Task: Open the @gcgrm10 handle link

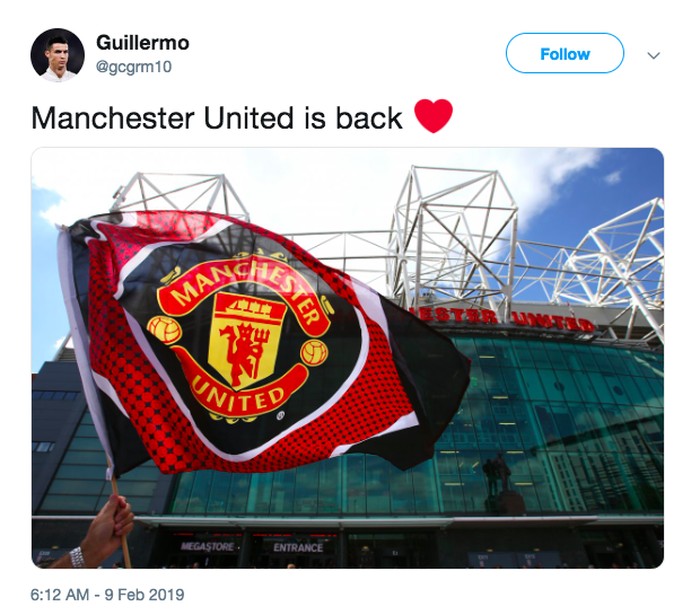Action: tap(134, 67)
